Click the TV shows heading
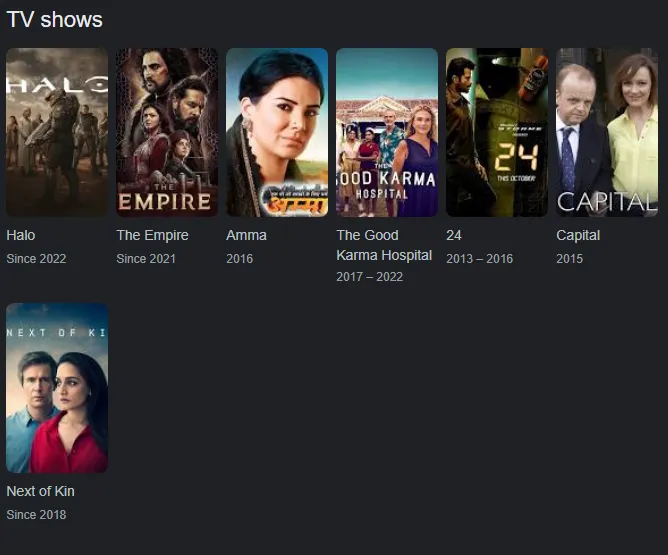Screen dimensions: 668x555 (55, 20)
